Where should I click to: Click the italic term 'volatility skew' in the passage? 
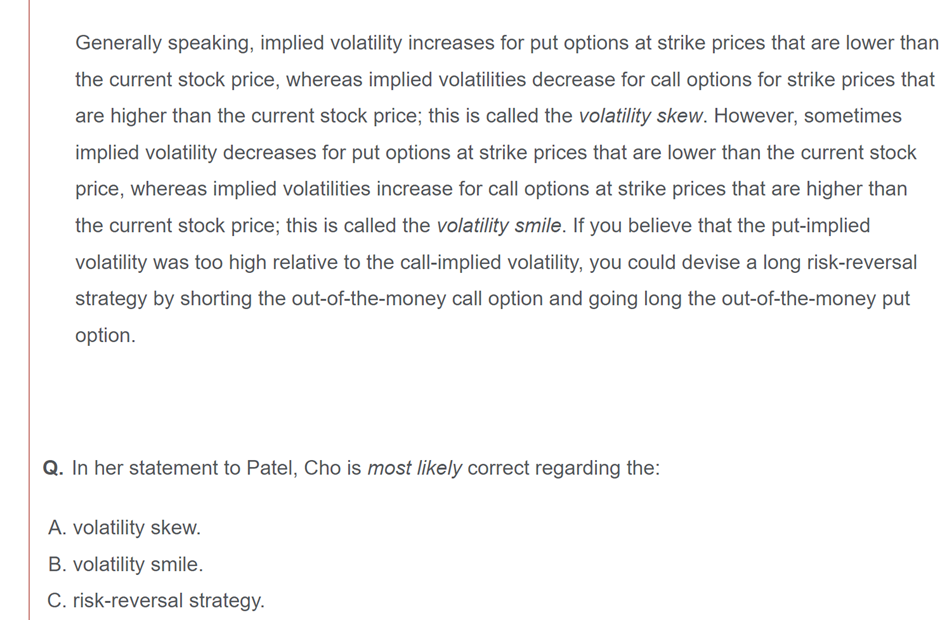pyautogui.click(x=640, y=116)
